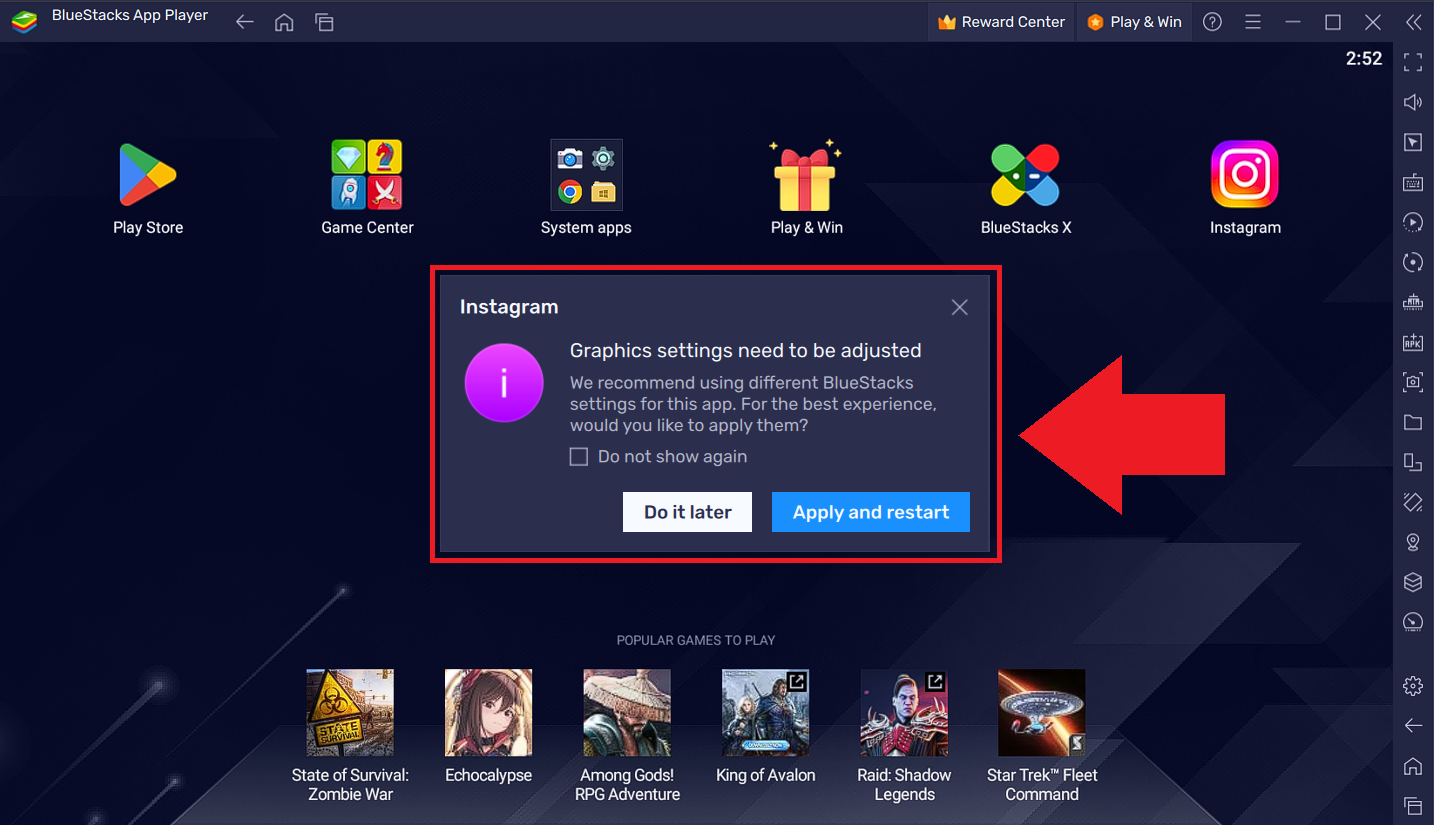
Task: Open recent apps icon in sidebar
Action: (1413, 806)
